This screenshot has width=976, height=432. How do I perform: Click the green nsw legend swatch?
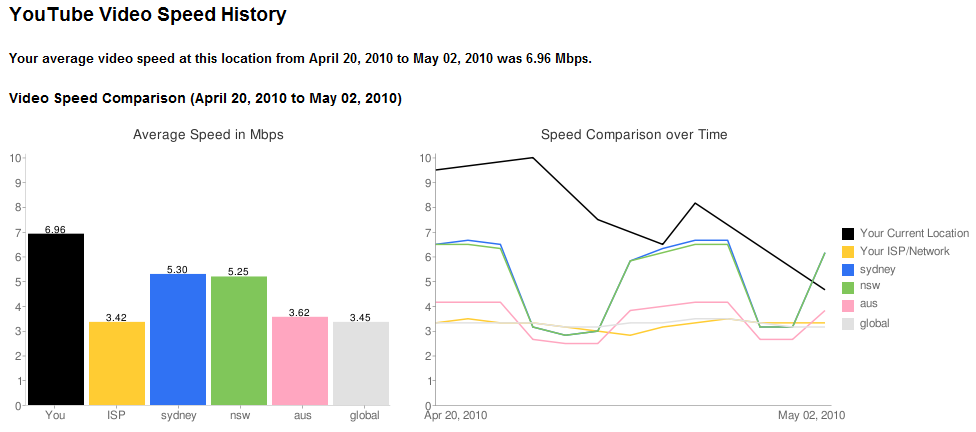click(x=849, y=287)
